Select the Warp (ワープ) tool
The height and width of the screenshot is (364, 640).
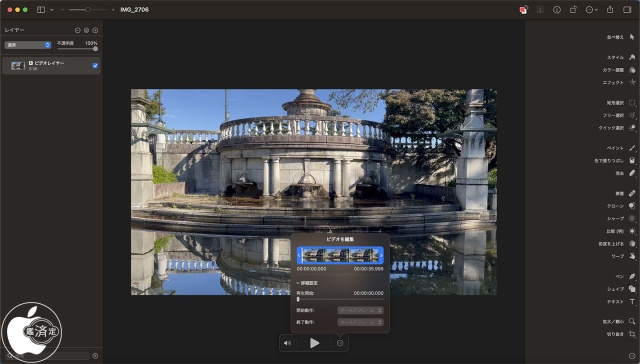click(632, 256)
